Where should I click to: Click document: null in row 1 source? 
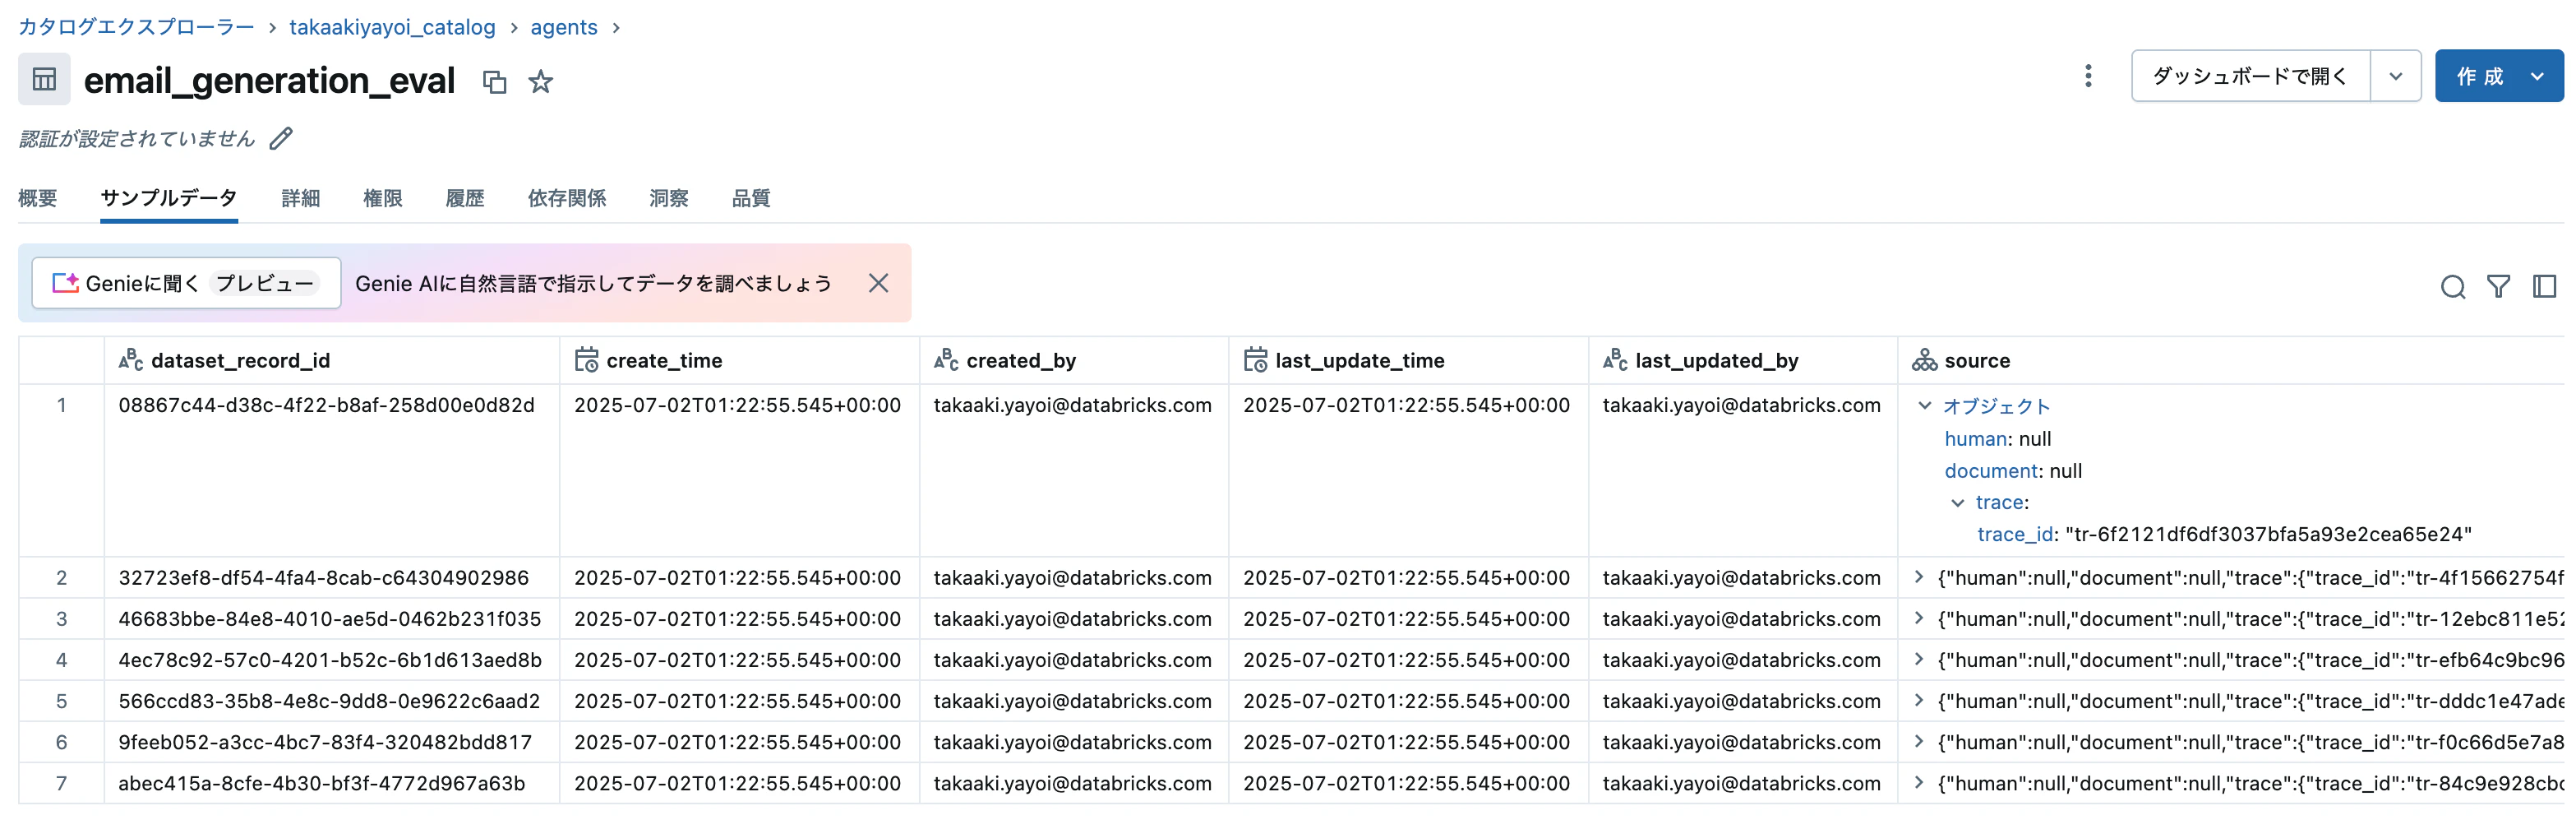pos(2013,470)
